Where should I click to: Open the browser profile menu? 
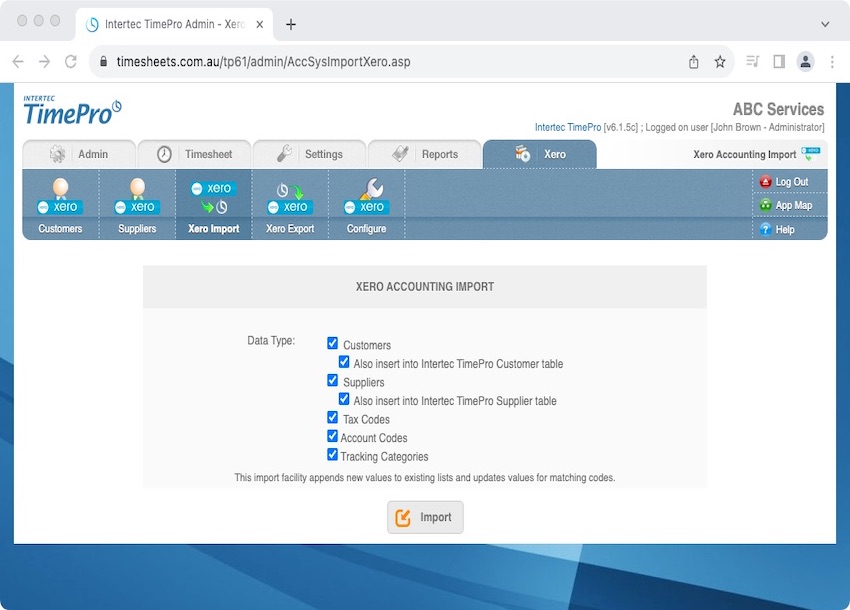point(806,61)
